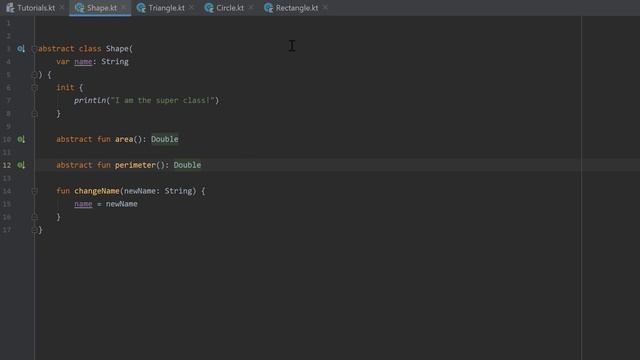Close the Rectangle.kt tab
Screen dimensions: 640x360
[x=325, y=8]
